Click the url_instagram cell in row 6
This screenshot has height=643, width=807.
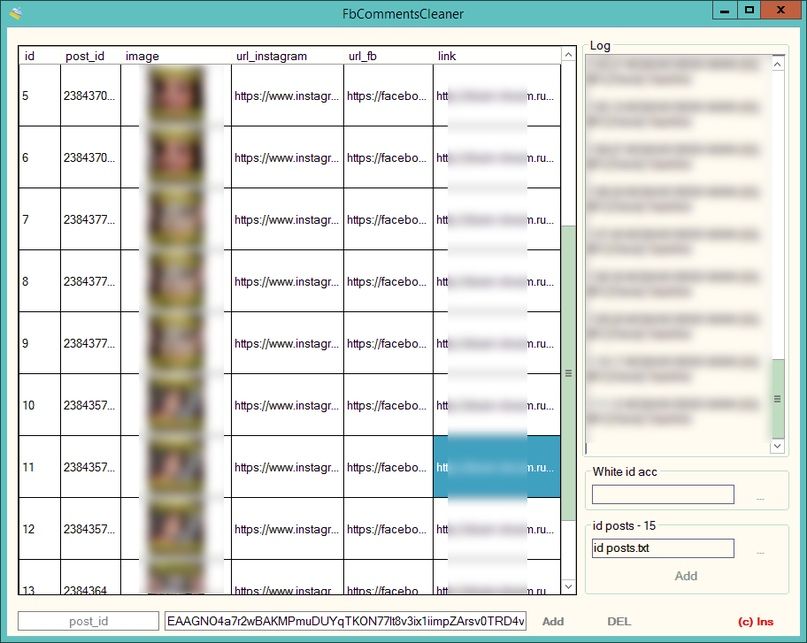[x=287, y=157]
